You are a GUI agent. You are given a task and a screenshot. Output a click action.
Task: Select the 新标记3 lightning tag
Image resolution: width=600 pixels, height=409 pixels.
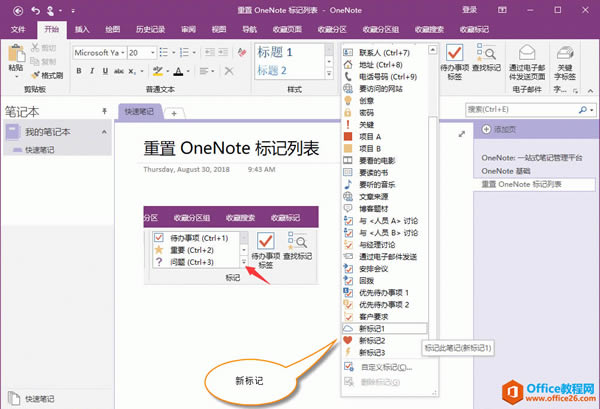(x=384, y=352)
